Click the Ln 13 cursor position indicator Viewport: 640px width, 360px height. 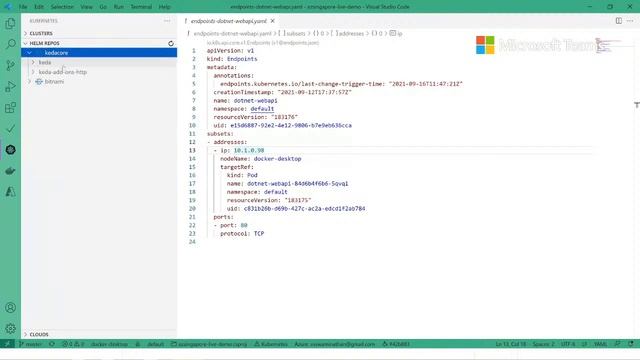(x=510, y=344)
